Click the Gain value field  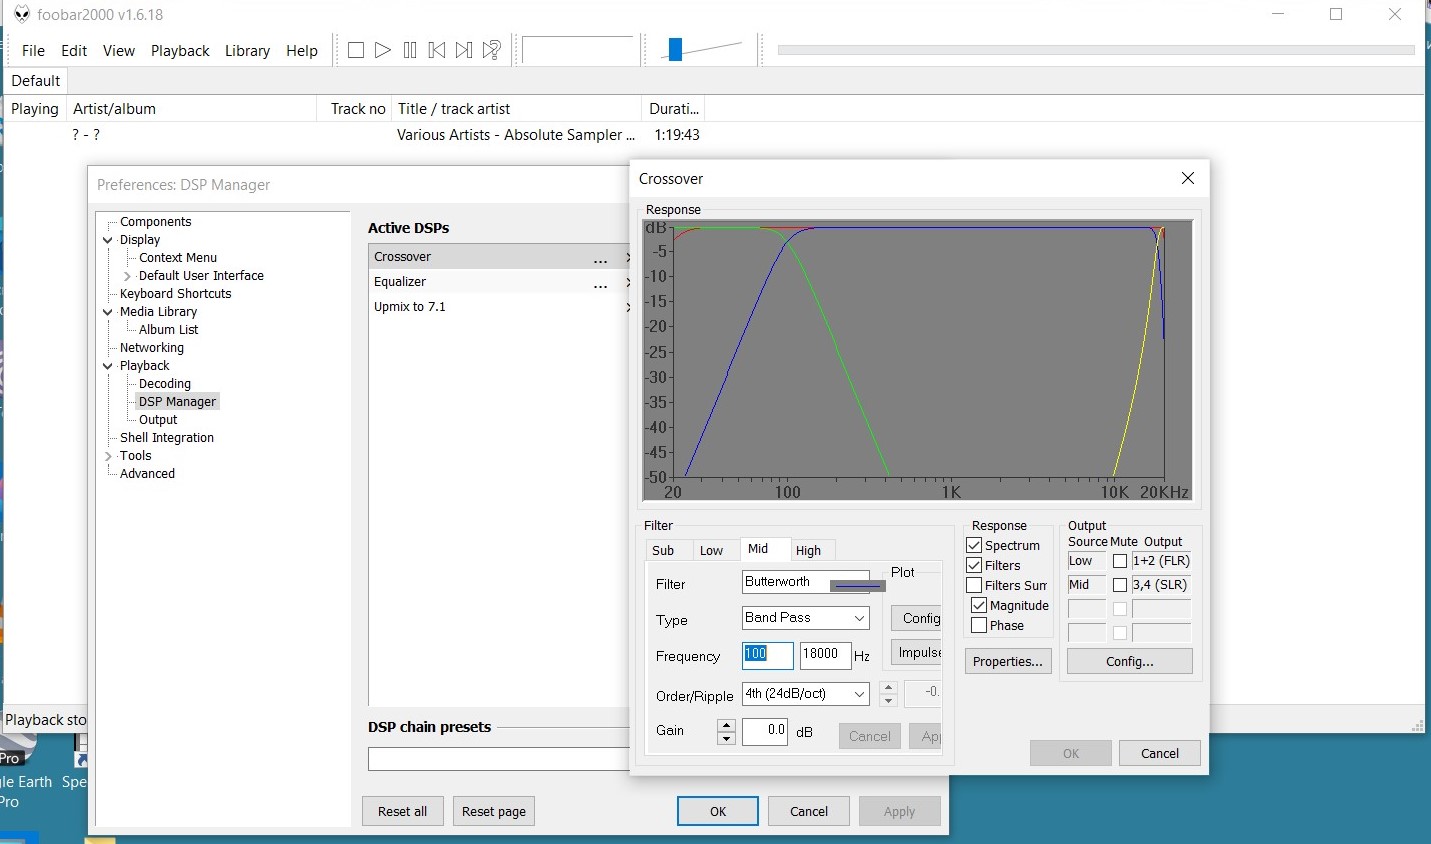coord(765,731)
